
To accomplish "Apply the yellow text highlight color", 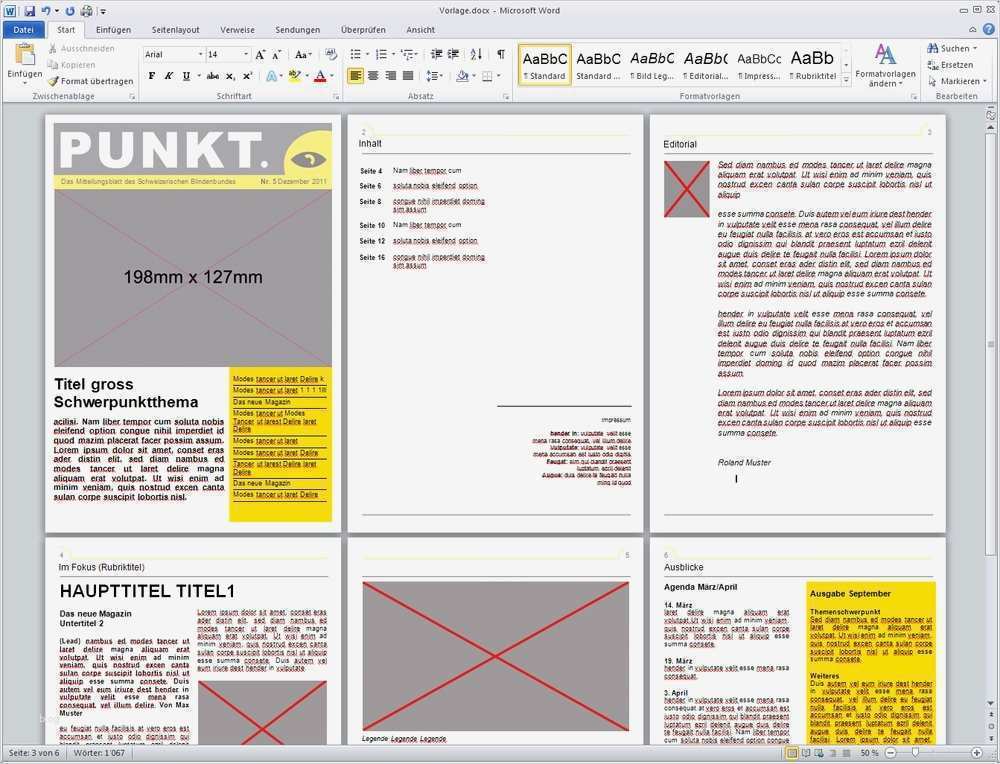I will click(x=294, y=76).
